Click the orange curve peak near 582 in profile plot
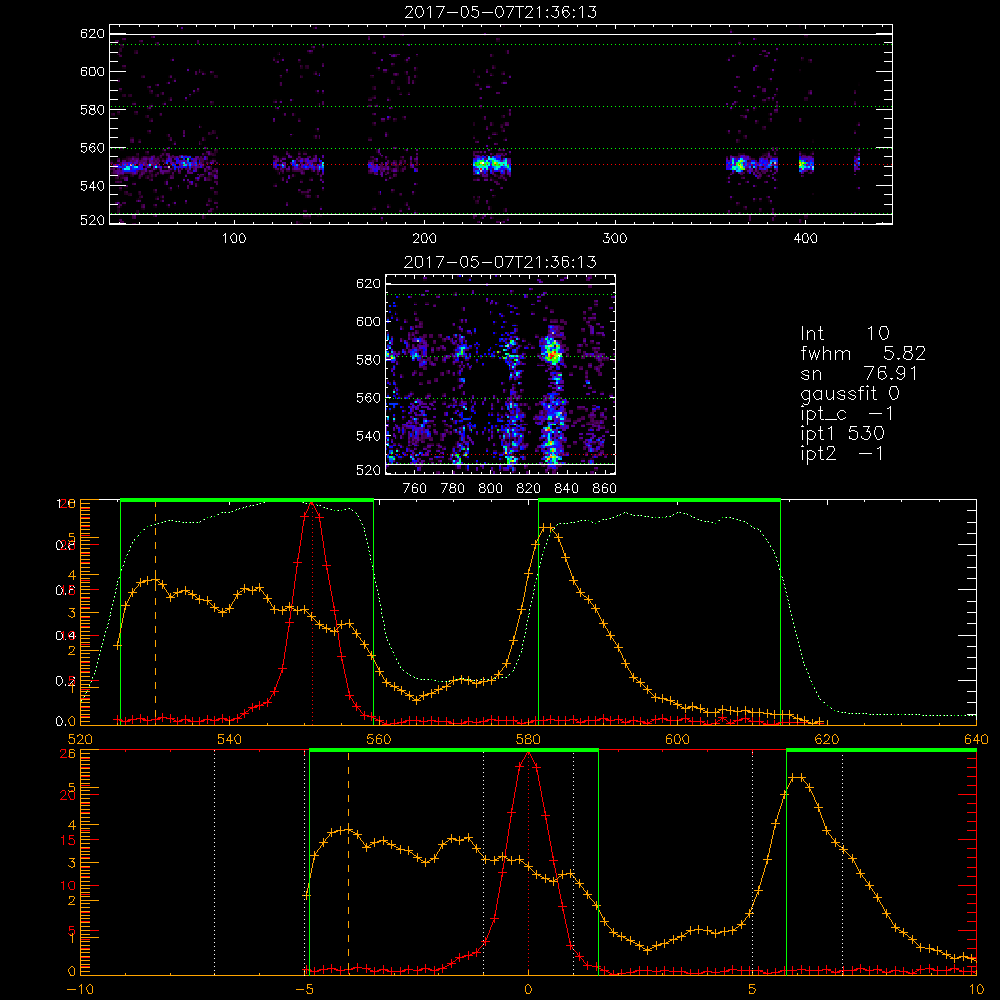 click(x=548, y=528)
